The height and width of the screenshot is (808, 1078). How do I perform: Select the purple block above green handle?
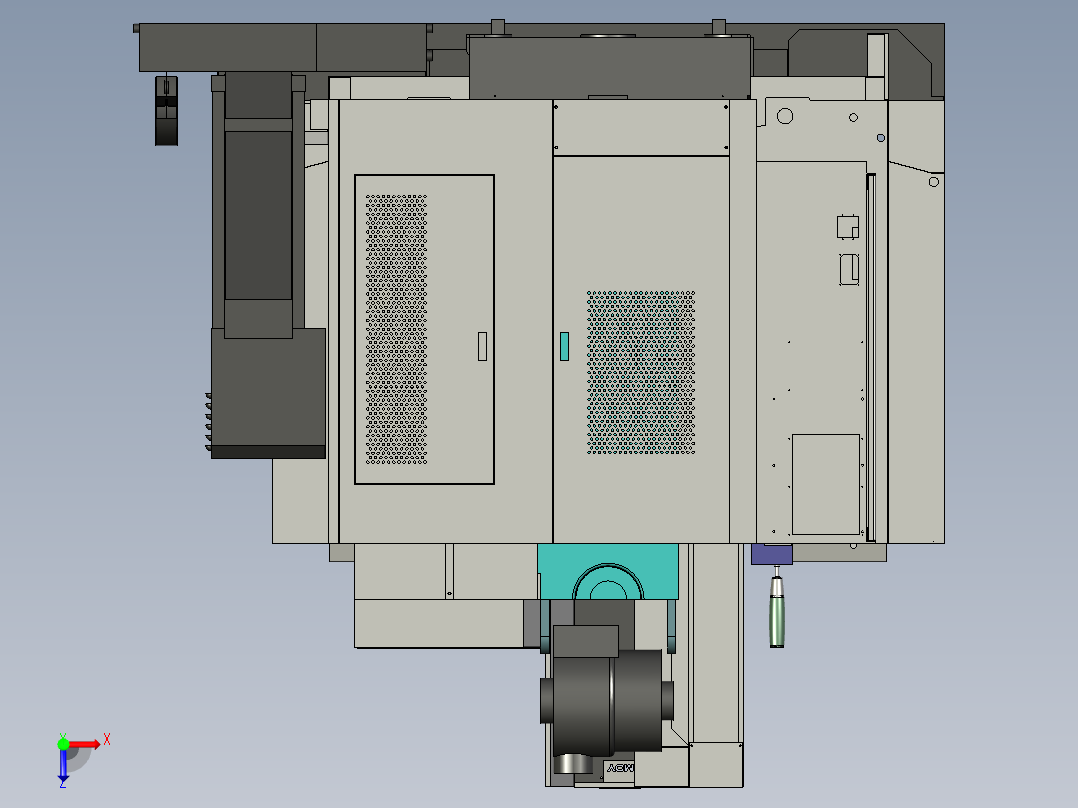click(771, 554)
